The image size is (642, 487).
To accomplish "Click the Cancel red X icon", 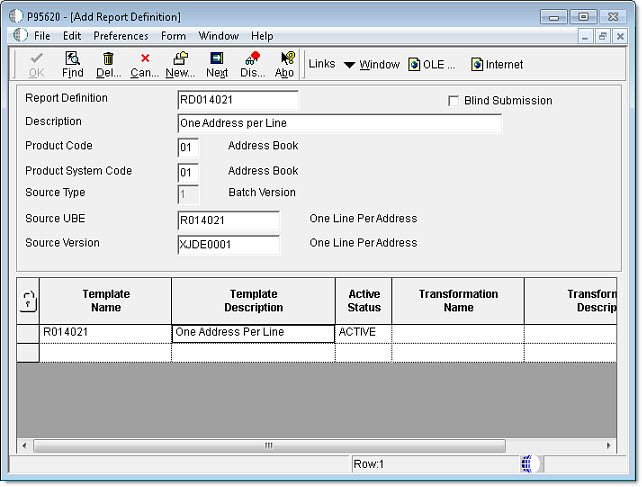I will click(x=145, y=59).
